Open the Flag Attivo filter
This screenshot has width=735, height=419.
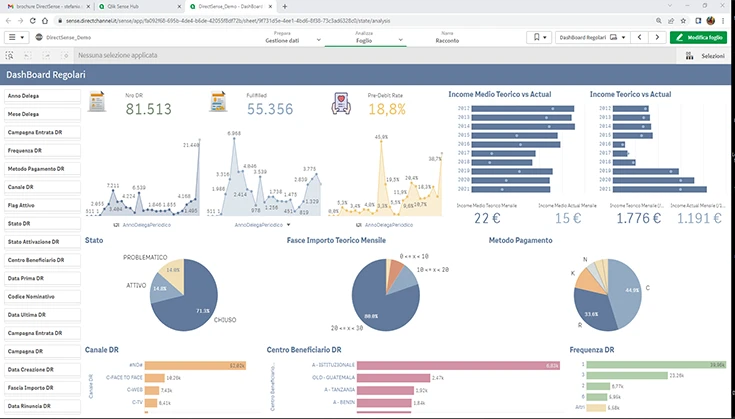pos(42,206)
